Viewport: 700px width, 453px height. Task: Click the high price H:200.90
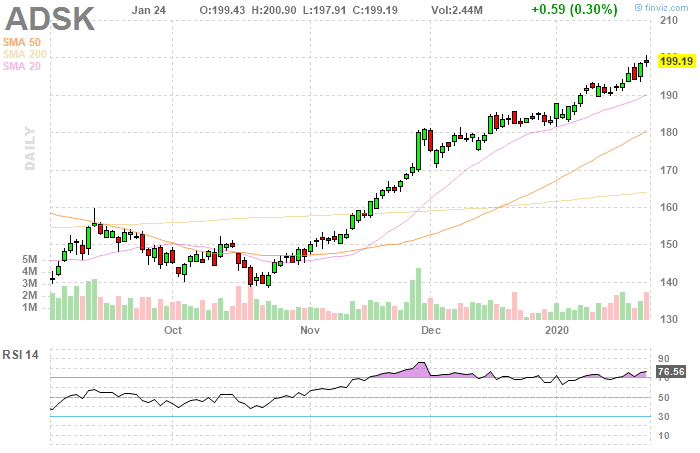[274, 10]
